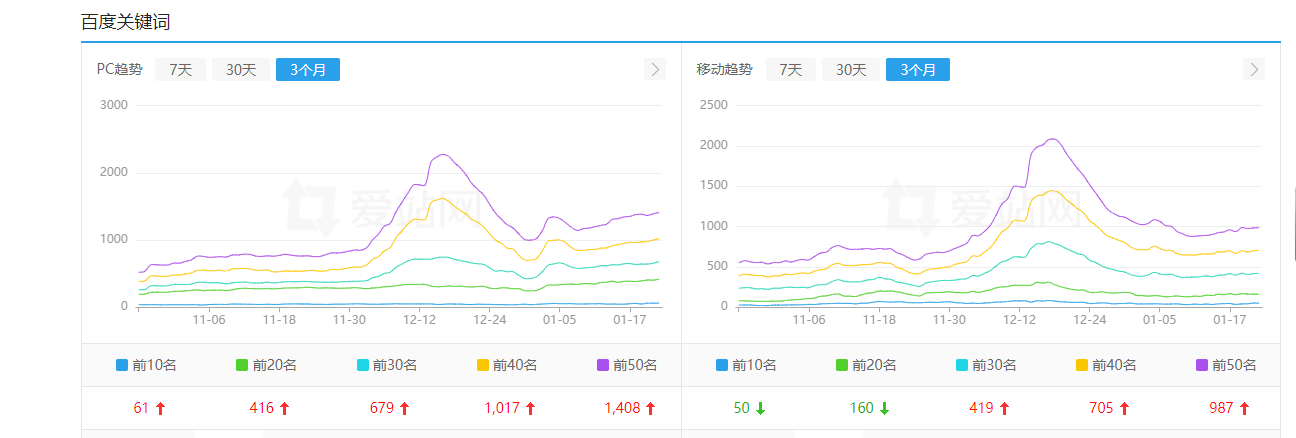The image size is (1296, 438).
Task: Click purple 前50名 legend in PC chart
Action: (x=626, y=365)
